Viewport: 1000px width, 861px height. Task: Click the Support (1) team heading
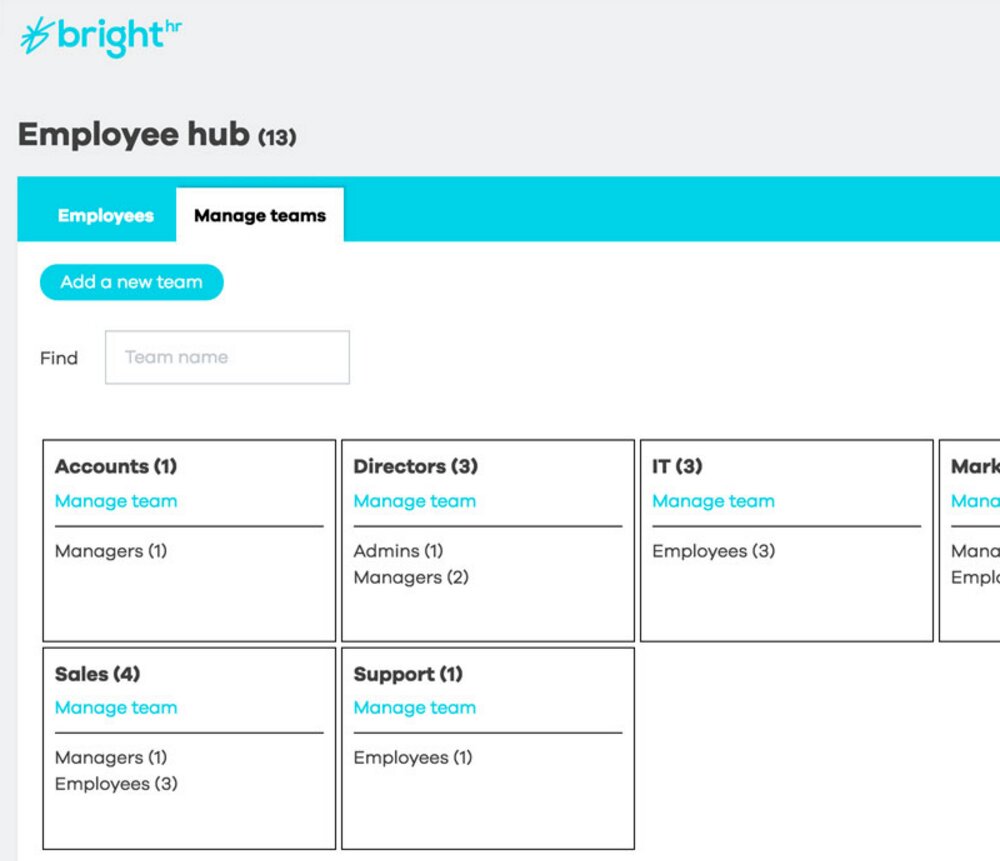pyautogui.click(x=408, y=674)
